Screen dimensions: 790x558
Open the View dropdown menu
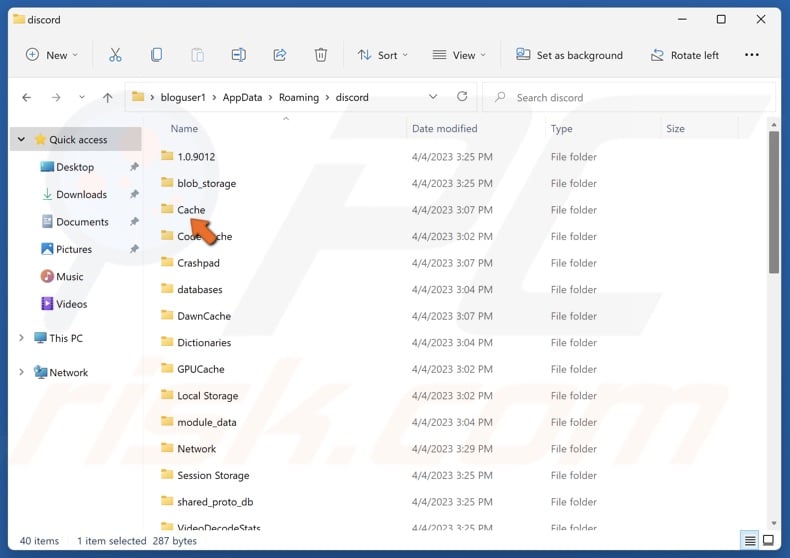[459, 55]
